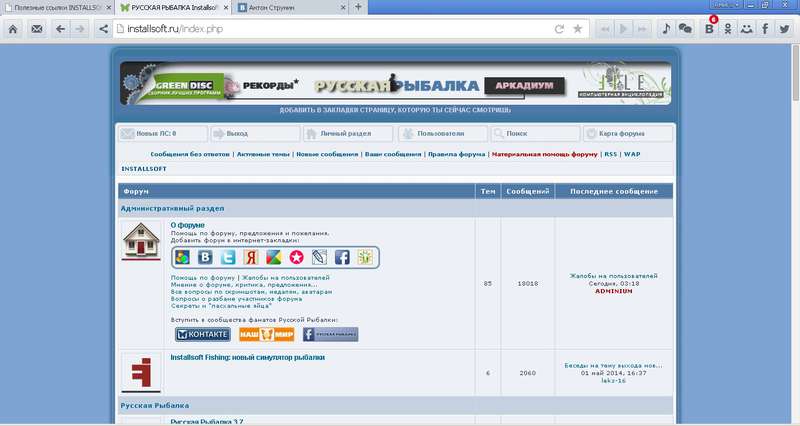The width and height of the screenshot is (800, 426).
Task: Click the smiley face toolbar icon
Action: [x=746, y=29]
